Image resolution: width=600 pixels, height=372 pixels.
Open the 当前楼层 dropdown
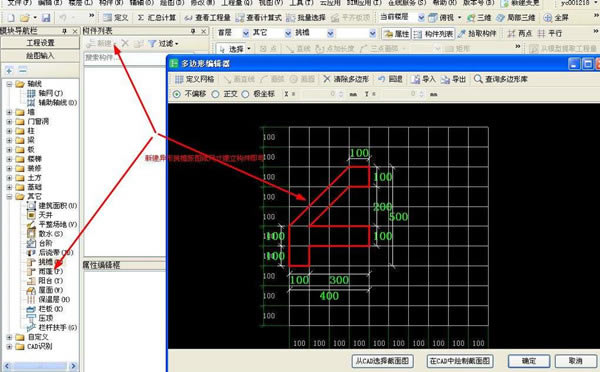pyautogui.click(x=421, y=18)
